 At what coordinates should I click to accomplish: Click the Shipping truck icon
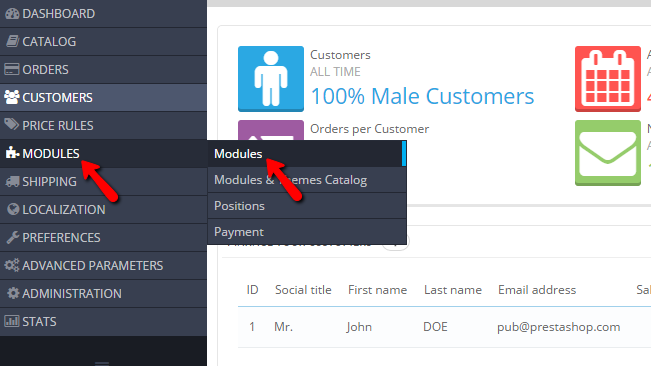tap(12, 181)
